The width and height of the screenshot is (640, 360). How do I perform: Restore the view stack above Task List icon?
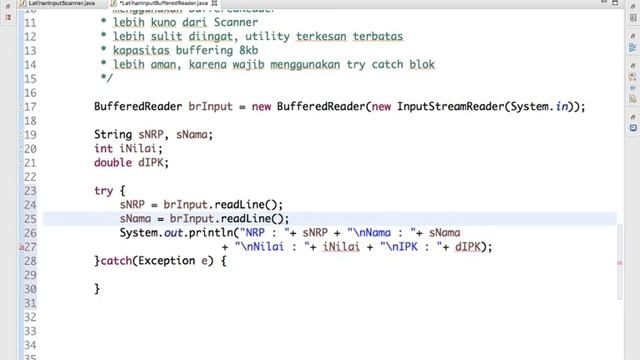[x=633, y=7]
